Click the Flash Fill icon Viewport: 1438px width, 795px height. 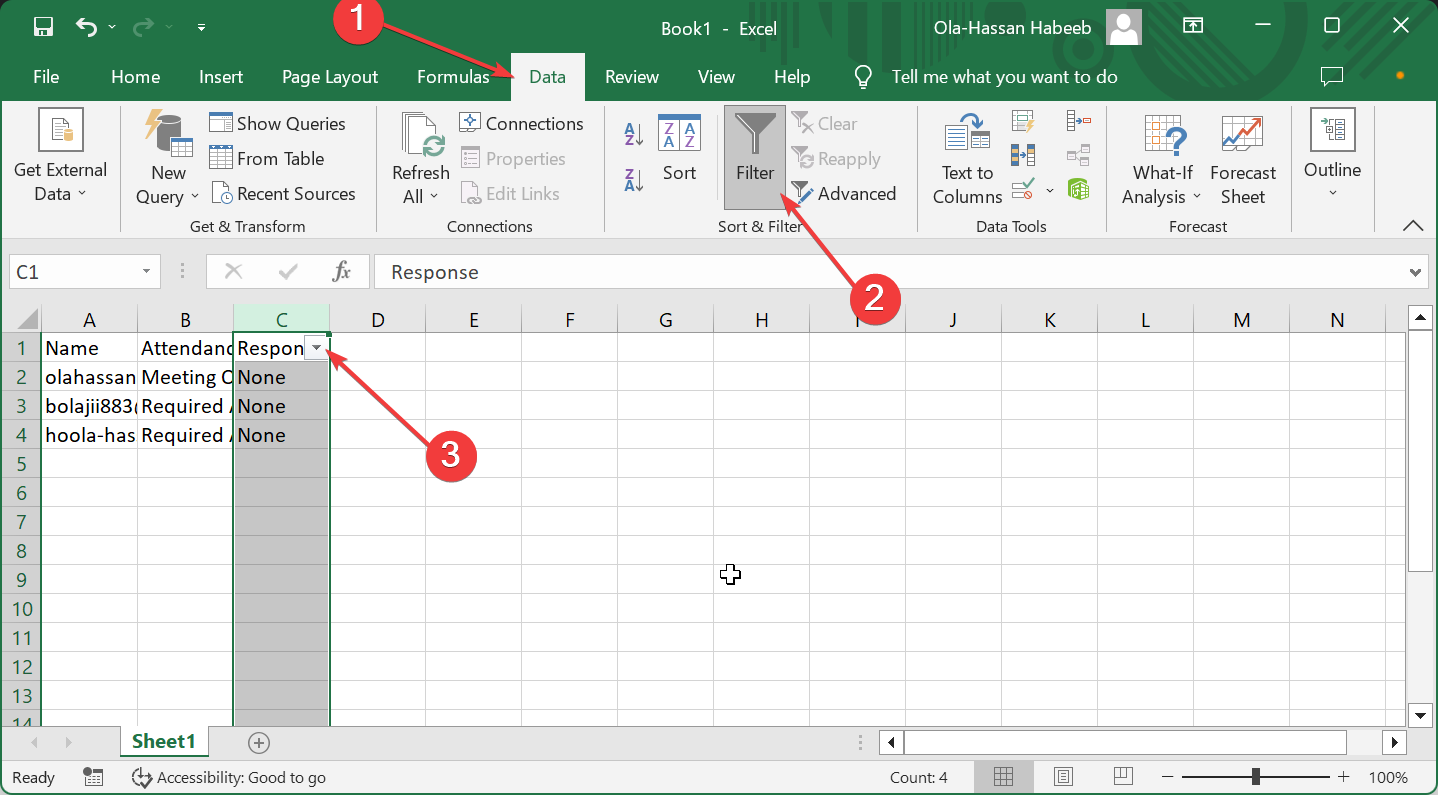(1023, 122)
